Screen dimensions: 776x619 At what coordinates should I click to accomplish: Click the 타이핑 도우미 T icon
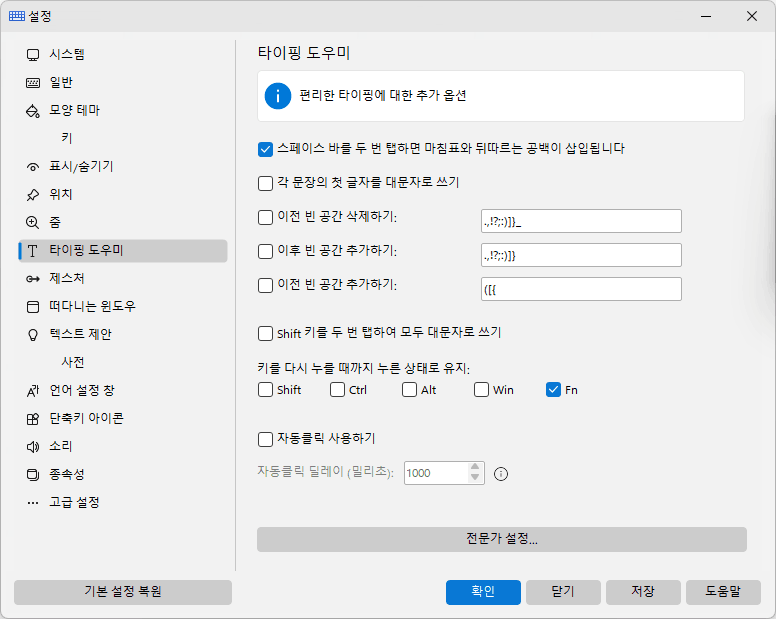pos(33,251)
